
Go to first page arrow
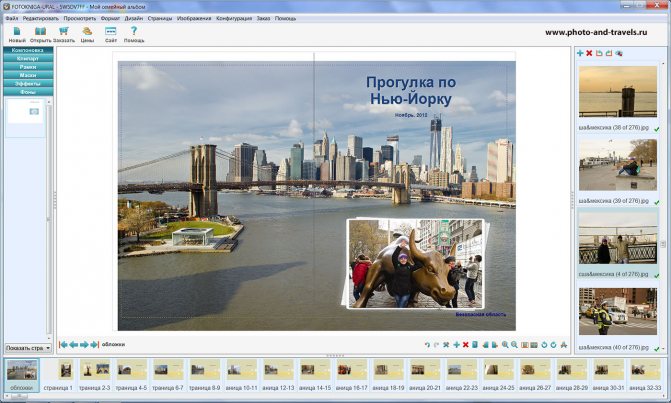click(63, 344)
